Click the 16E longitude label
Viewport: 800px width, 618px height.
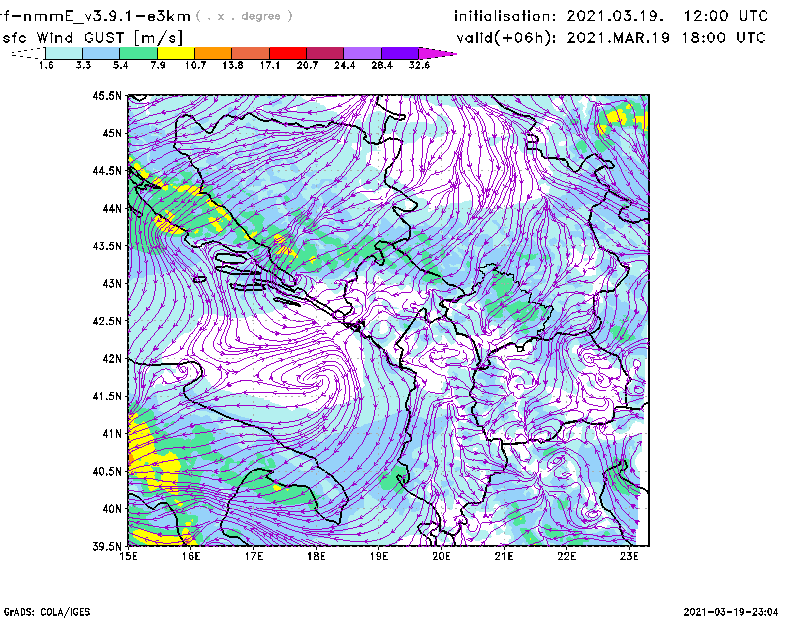click(x=191, y=556)
